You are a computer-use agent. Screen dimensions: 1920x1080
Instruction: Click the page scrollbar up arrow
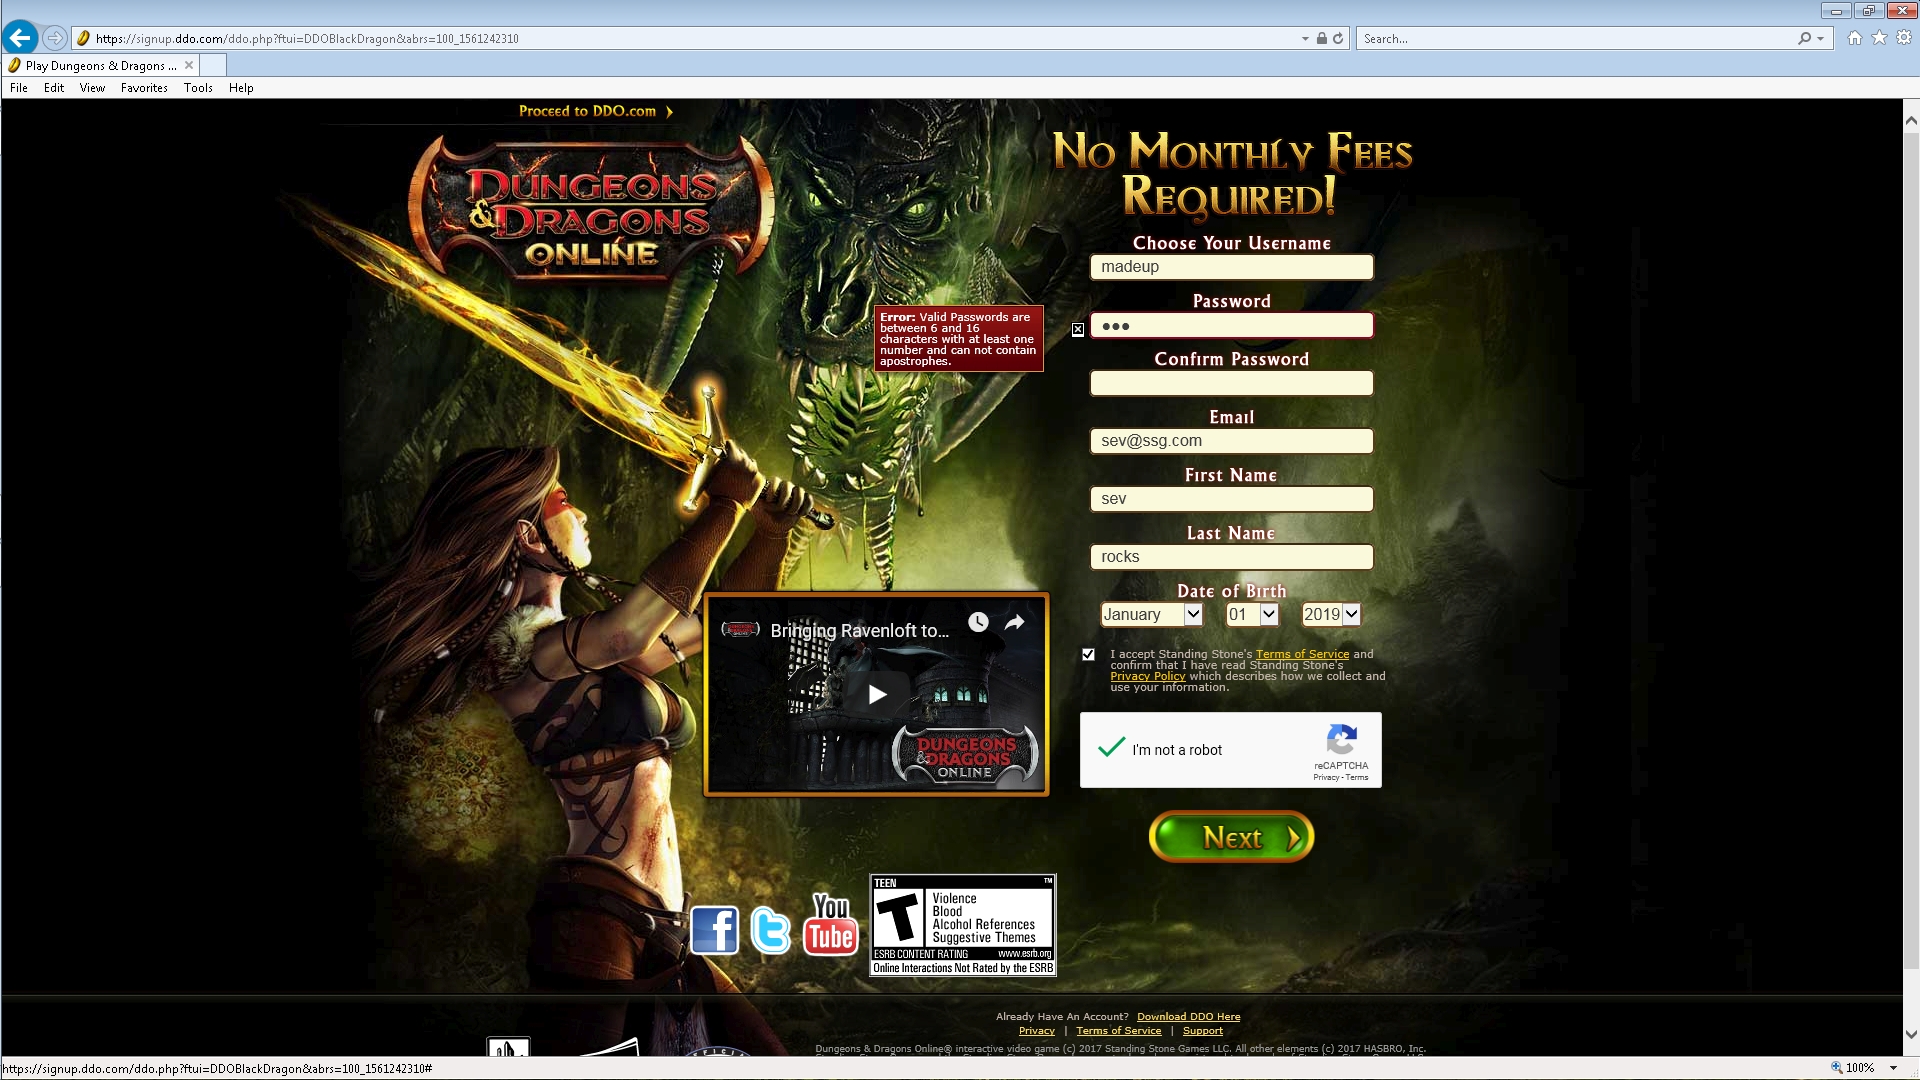pos(1911,119)
